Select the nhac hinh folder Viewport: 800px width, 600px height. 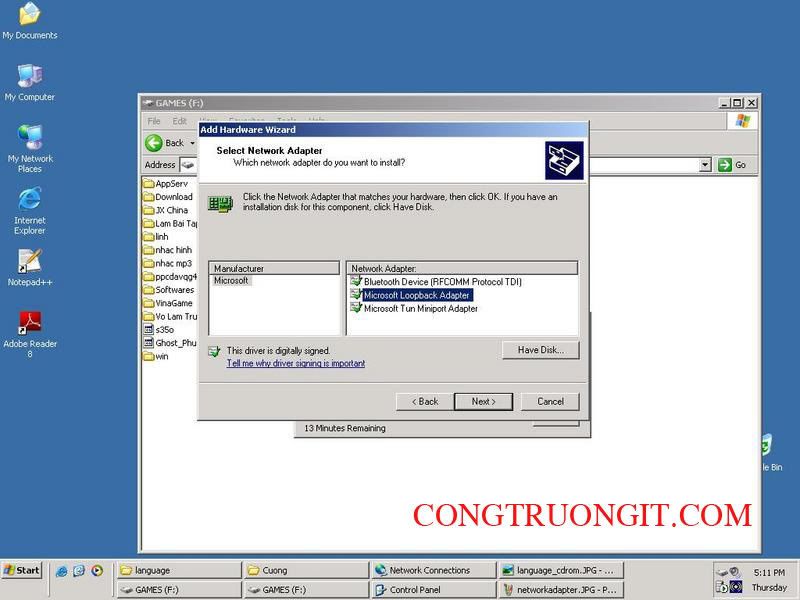click(168, 250)
